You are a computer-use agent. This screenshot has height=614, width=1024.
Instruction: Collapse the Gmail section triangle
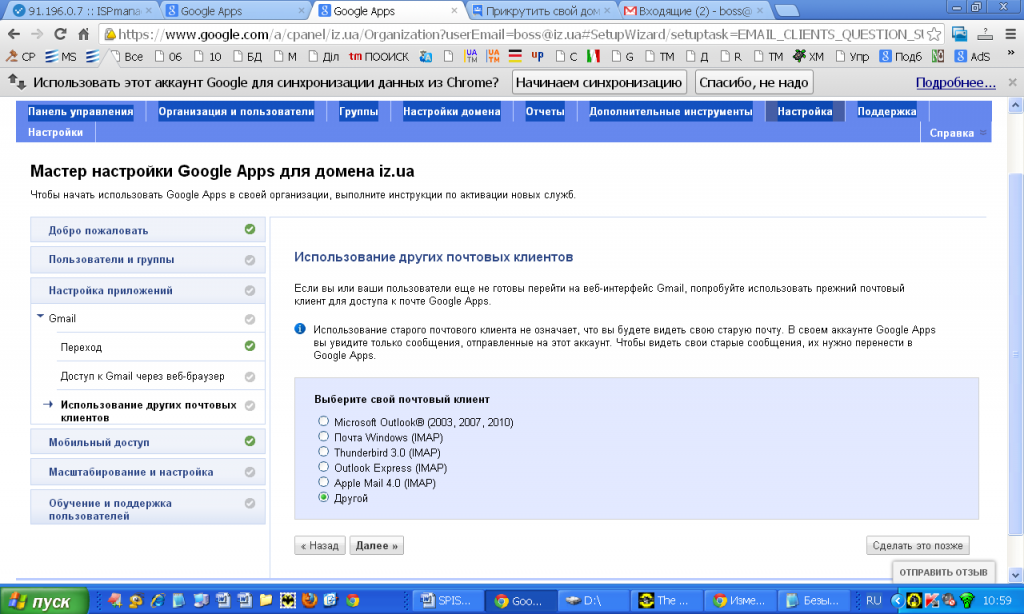pos(40,317)
